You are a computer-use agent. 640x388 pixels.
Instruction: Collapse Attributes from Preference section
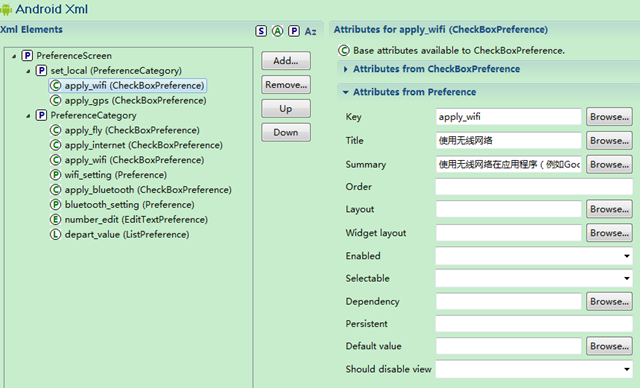click(346, 92)
